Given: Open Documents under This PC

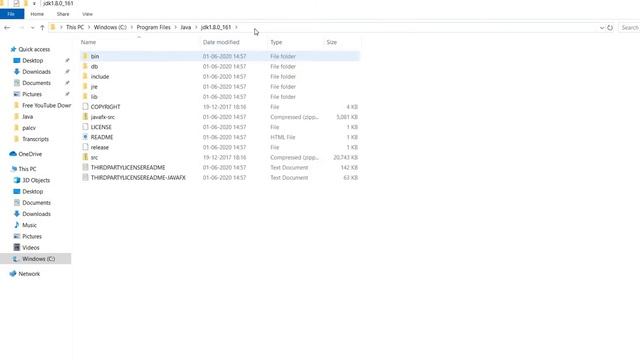Looking at the screenshot, I should pyautogui.click(x=36, y=202).
